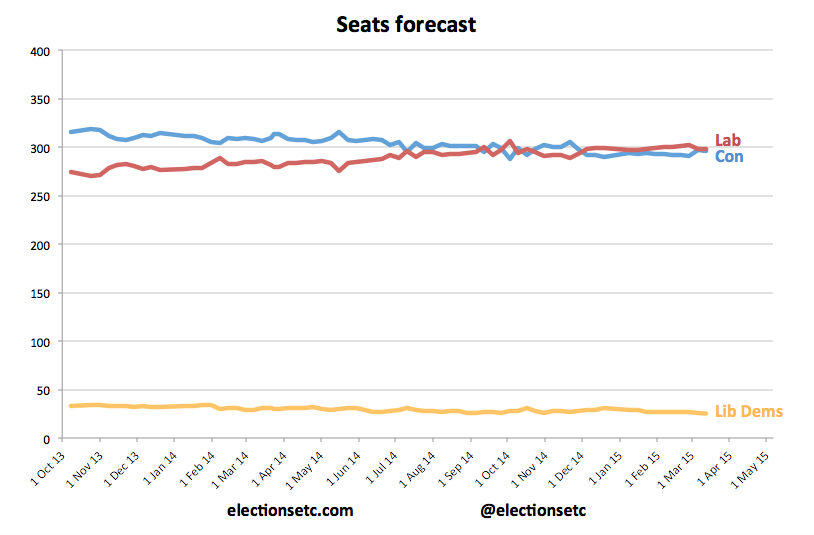814x535 pixels.
Task: Click the 350 y-axis label
Action: point(38,100)
